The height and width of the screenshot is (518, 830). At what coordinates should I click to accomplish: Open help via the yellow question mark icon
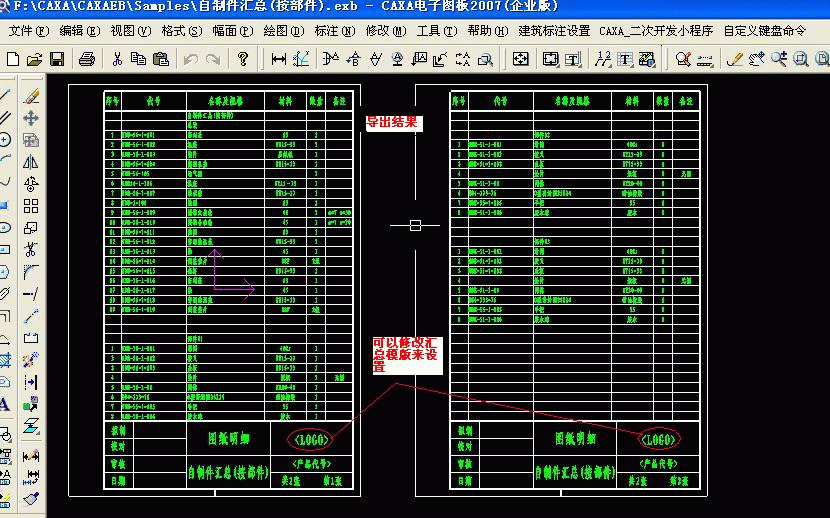coord(242,59)
